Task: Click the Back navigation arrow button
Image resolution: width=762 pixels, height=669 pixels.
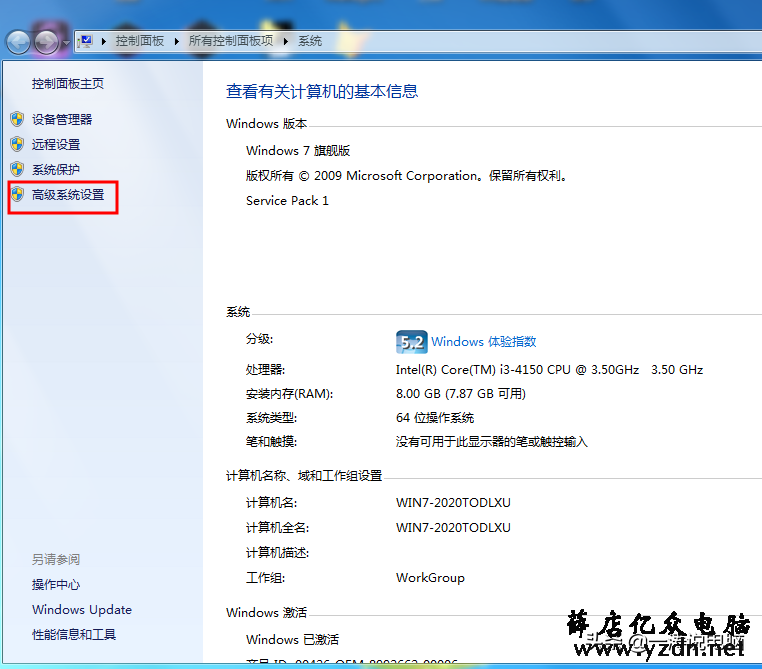Action: pos(18,42)
